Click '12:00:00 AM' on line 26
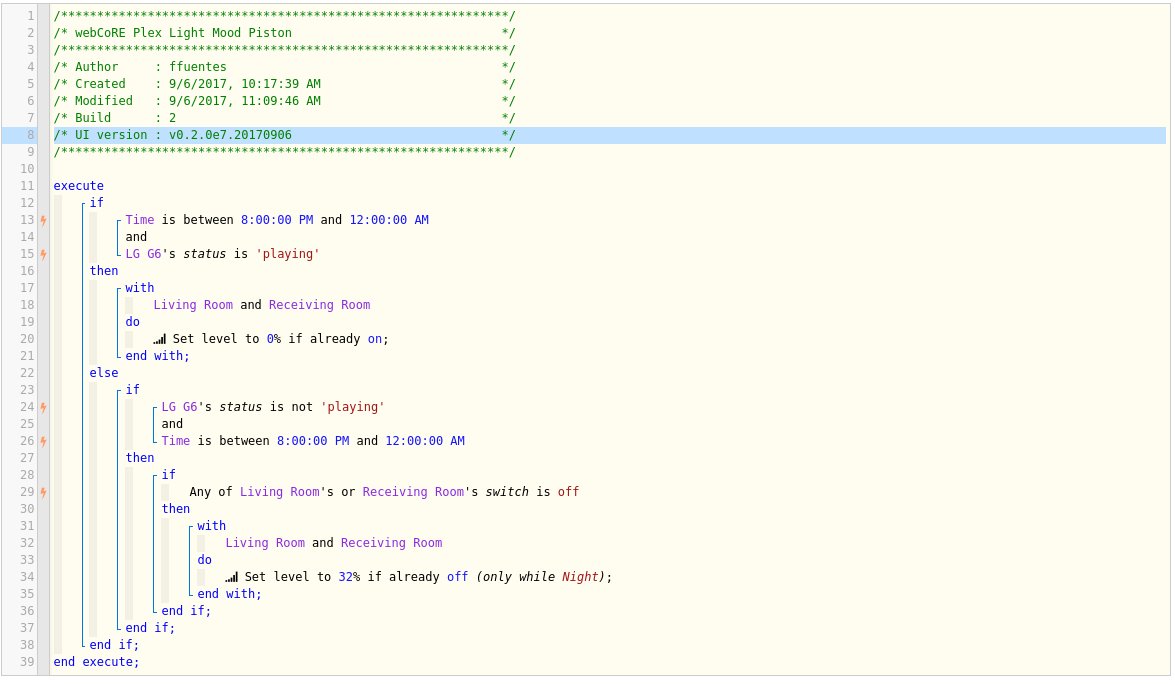This screenshot has height=684, width=1175. point(425,441)
